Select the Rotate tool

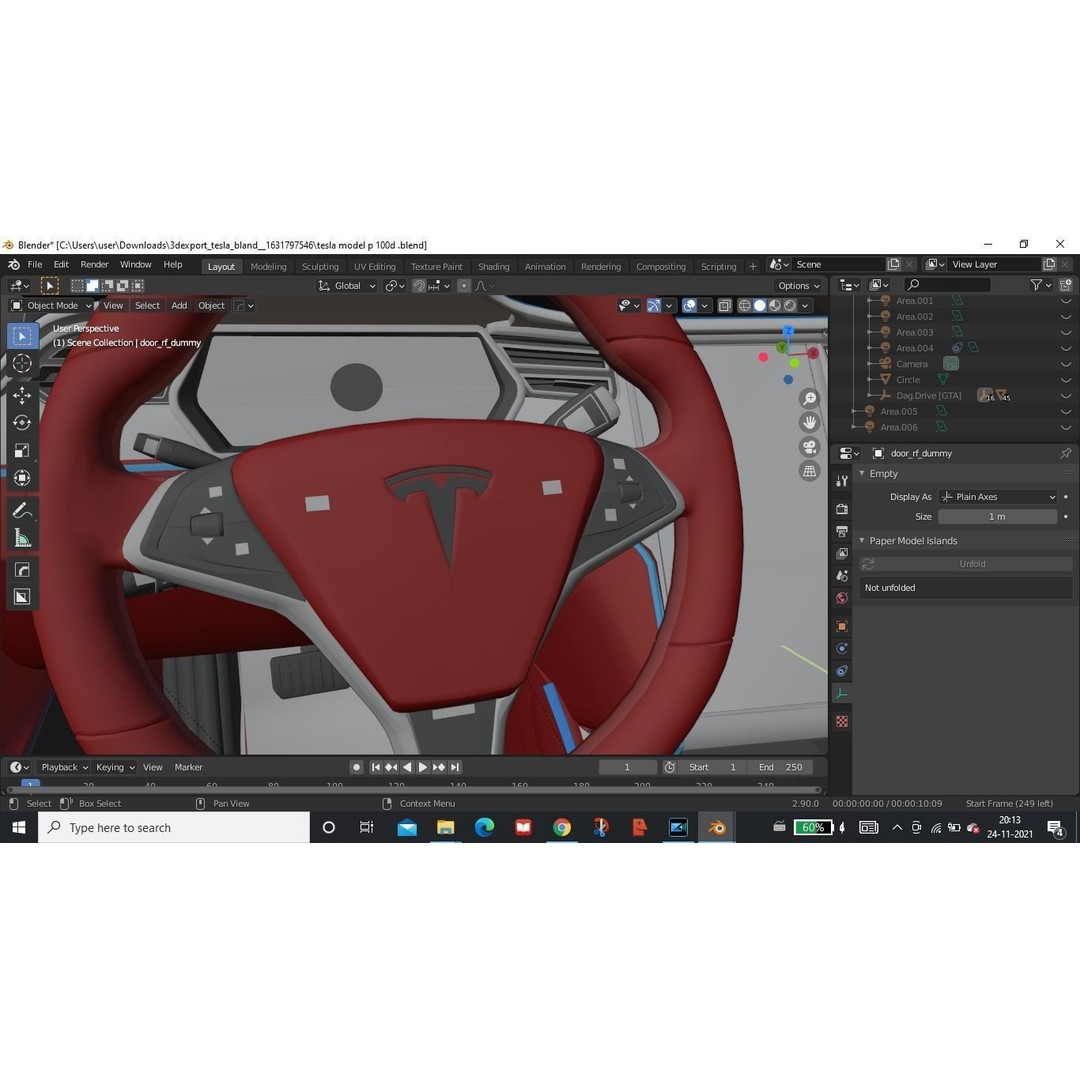click(22, 422)
